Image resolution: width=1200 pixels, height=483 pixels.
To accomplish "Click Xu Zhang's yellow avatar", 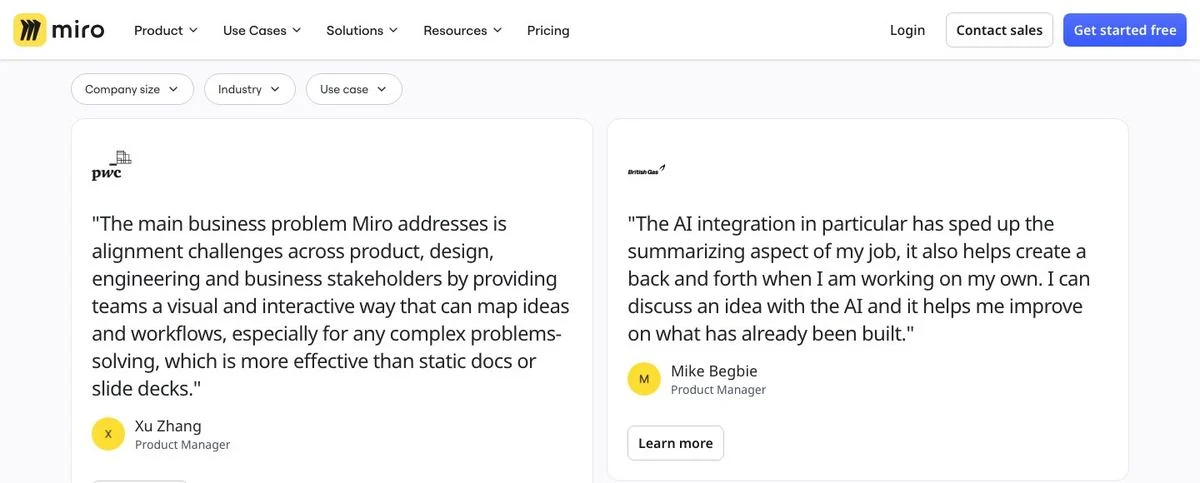I will pos(108,434).
